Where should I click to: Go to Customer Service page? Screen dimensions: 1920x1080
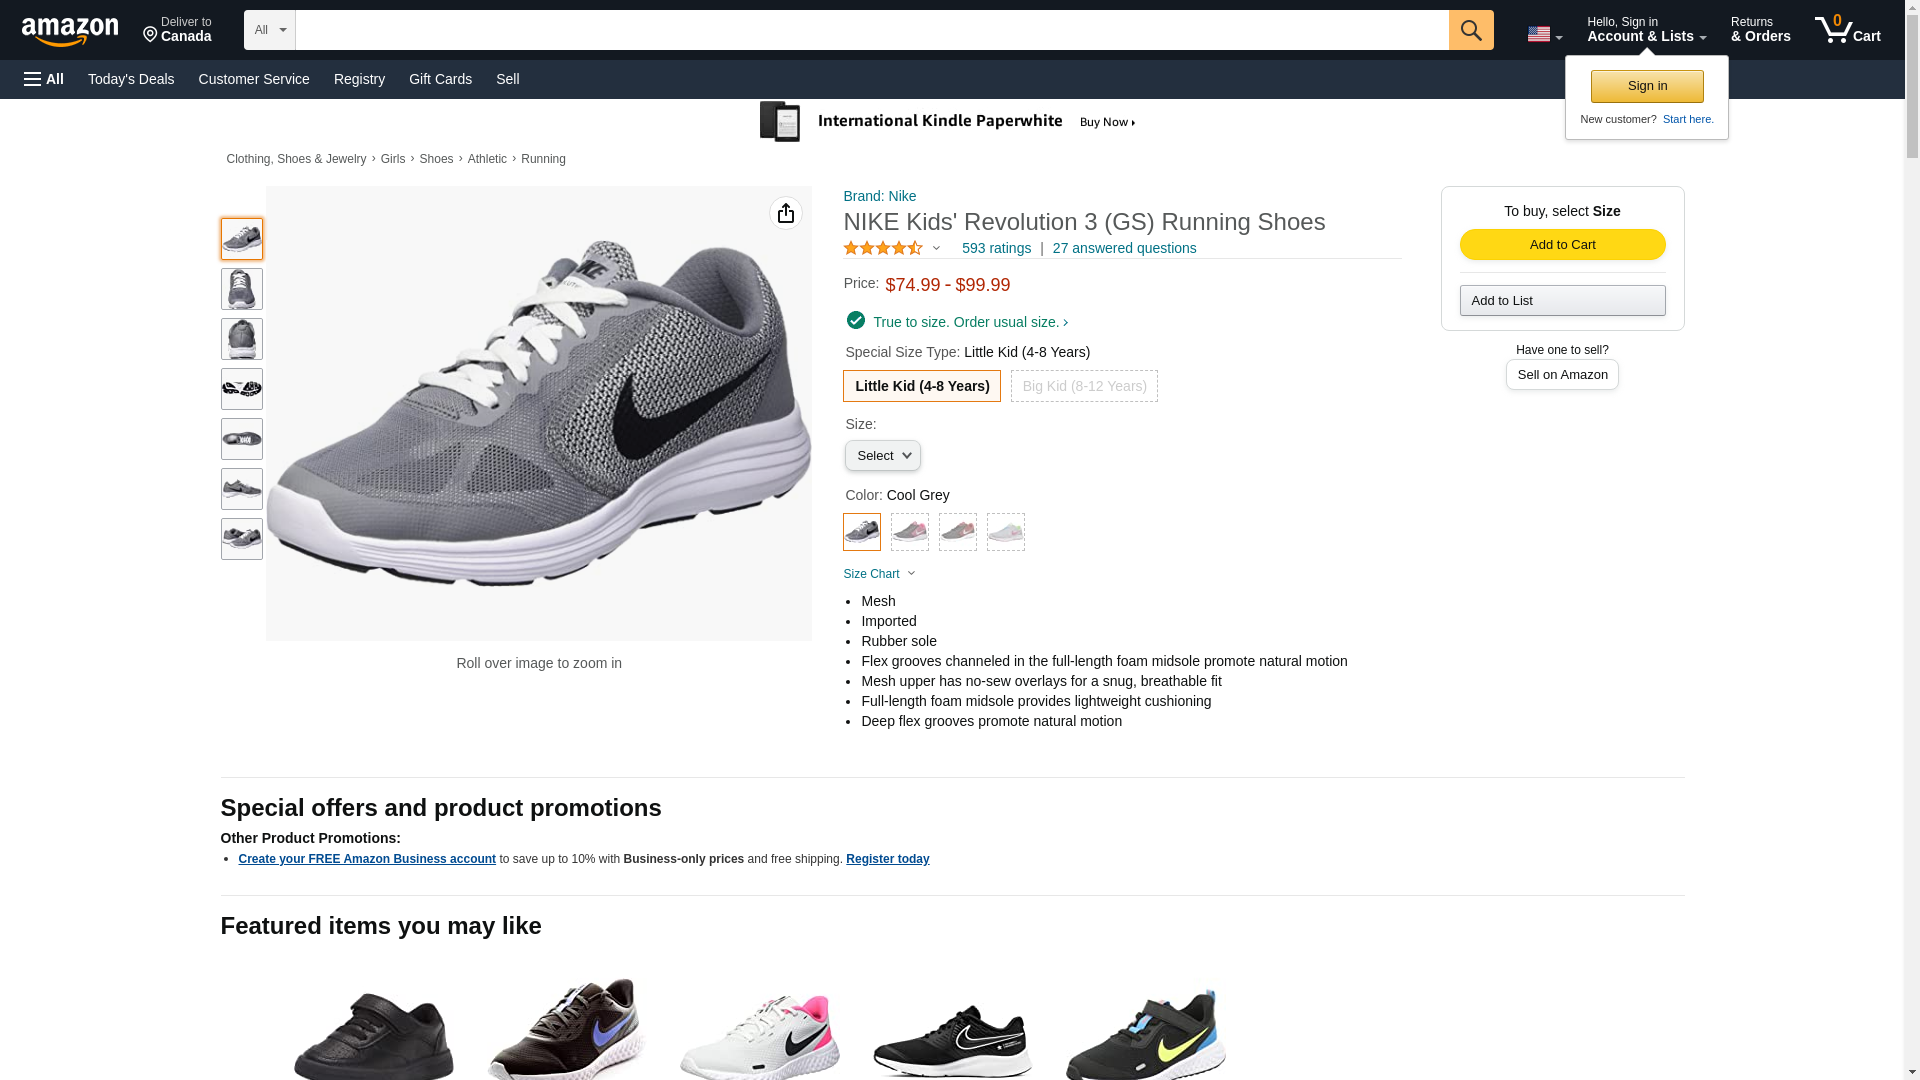(254, 79)
